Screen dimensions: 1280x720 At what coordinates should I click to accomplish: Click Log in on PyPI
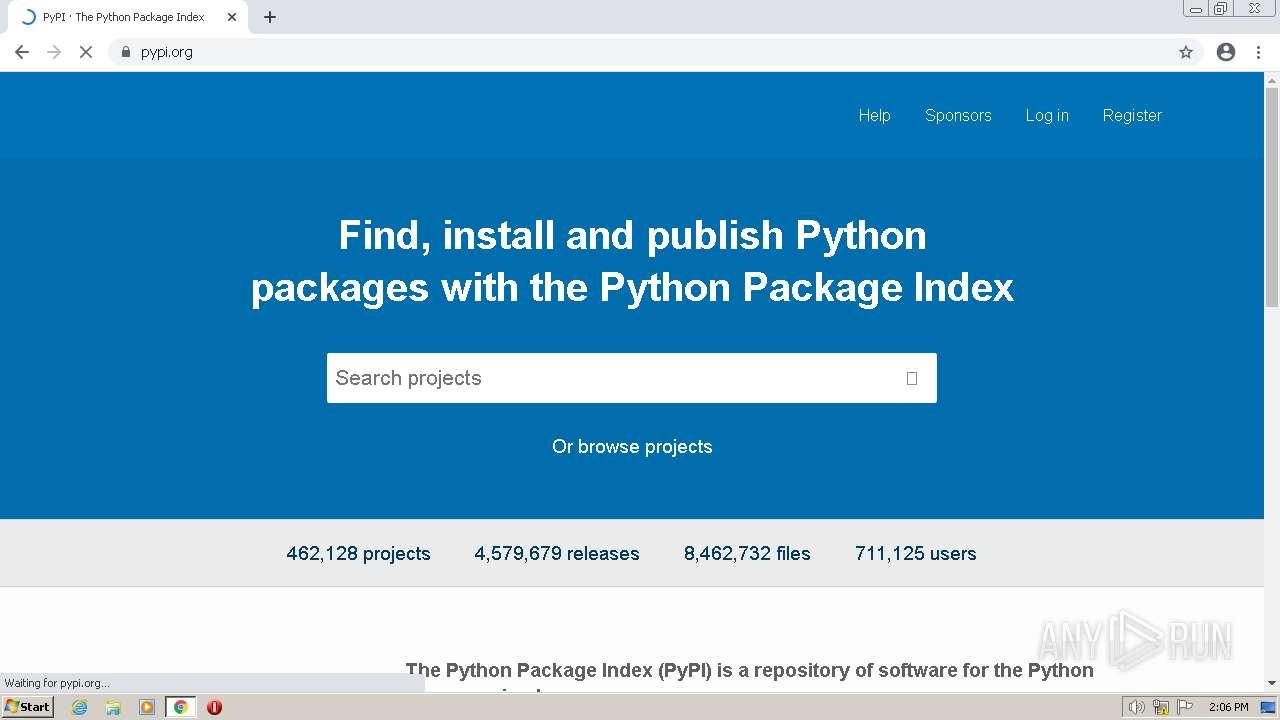coord(1047,115)
